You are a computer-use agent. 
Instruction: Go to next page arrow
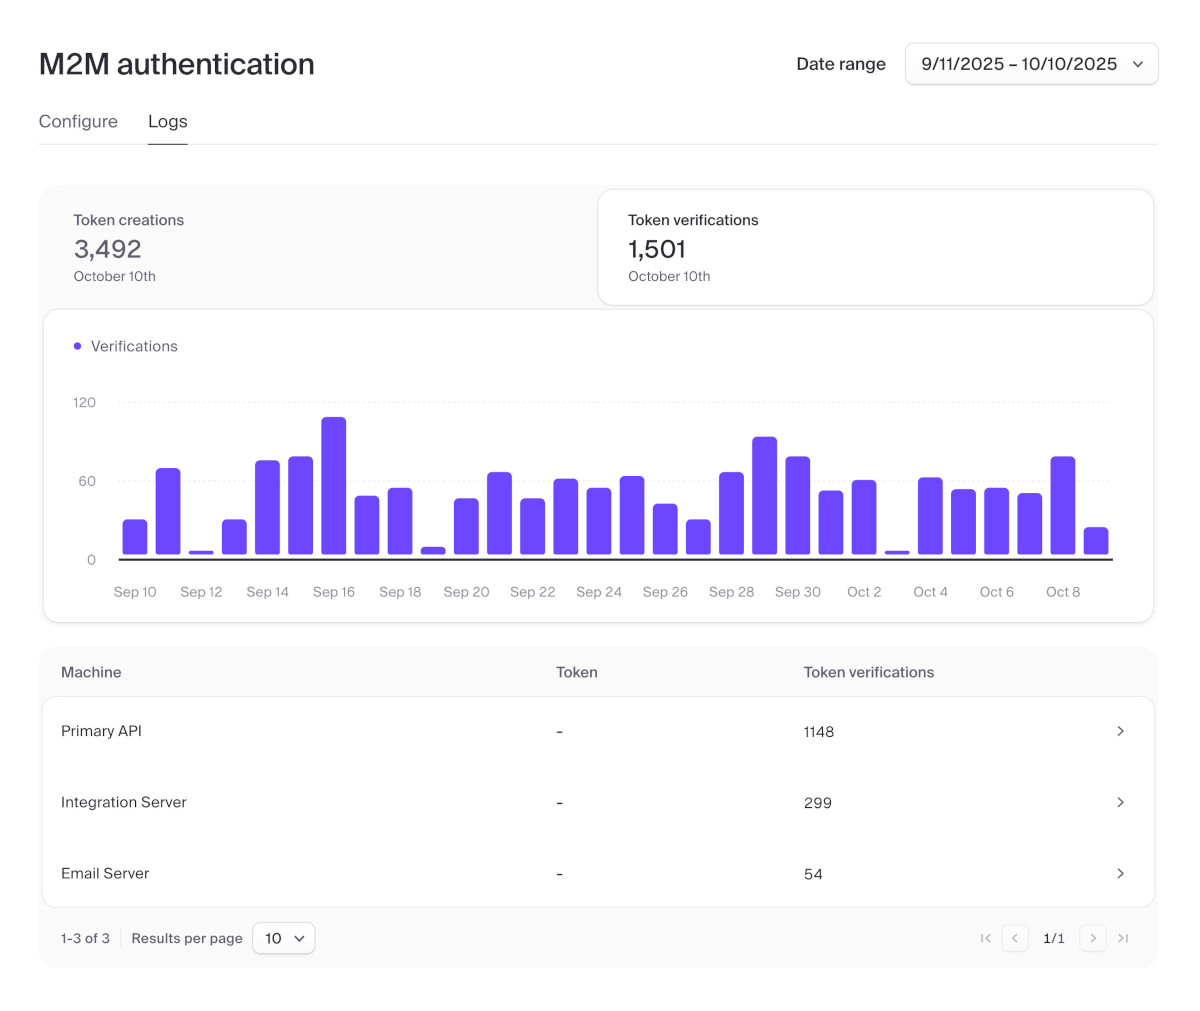pyautogui.click(x=1093, y=938)
